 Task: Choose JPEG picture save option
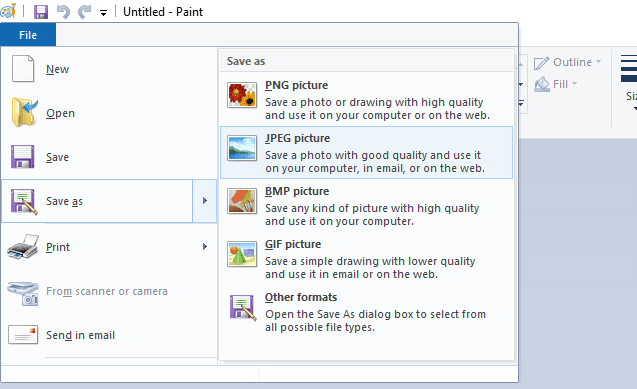click(x=366, y=152)
